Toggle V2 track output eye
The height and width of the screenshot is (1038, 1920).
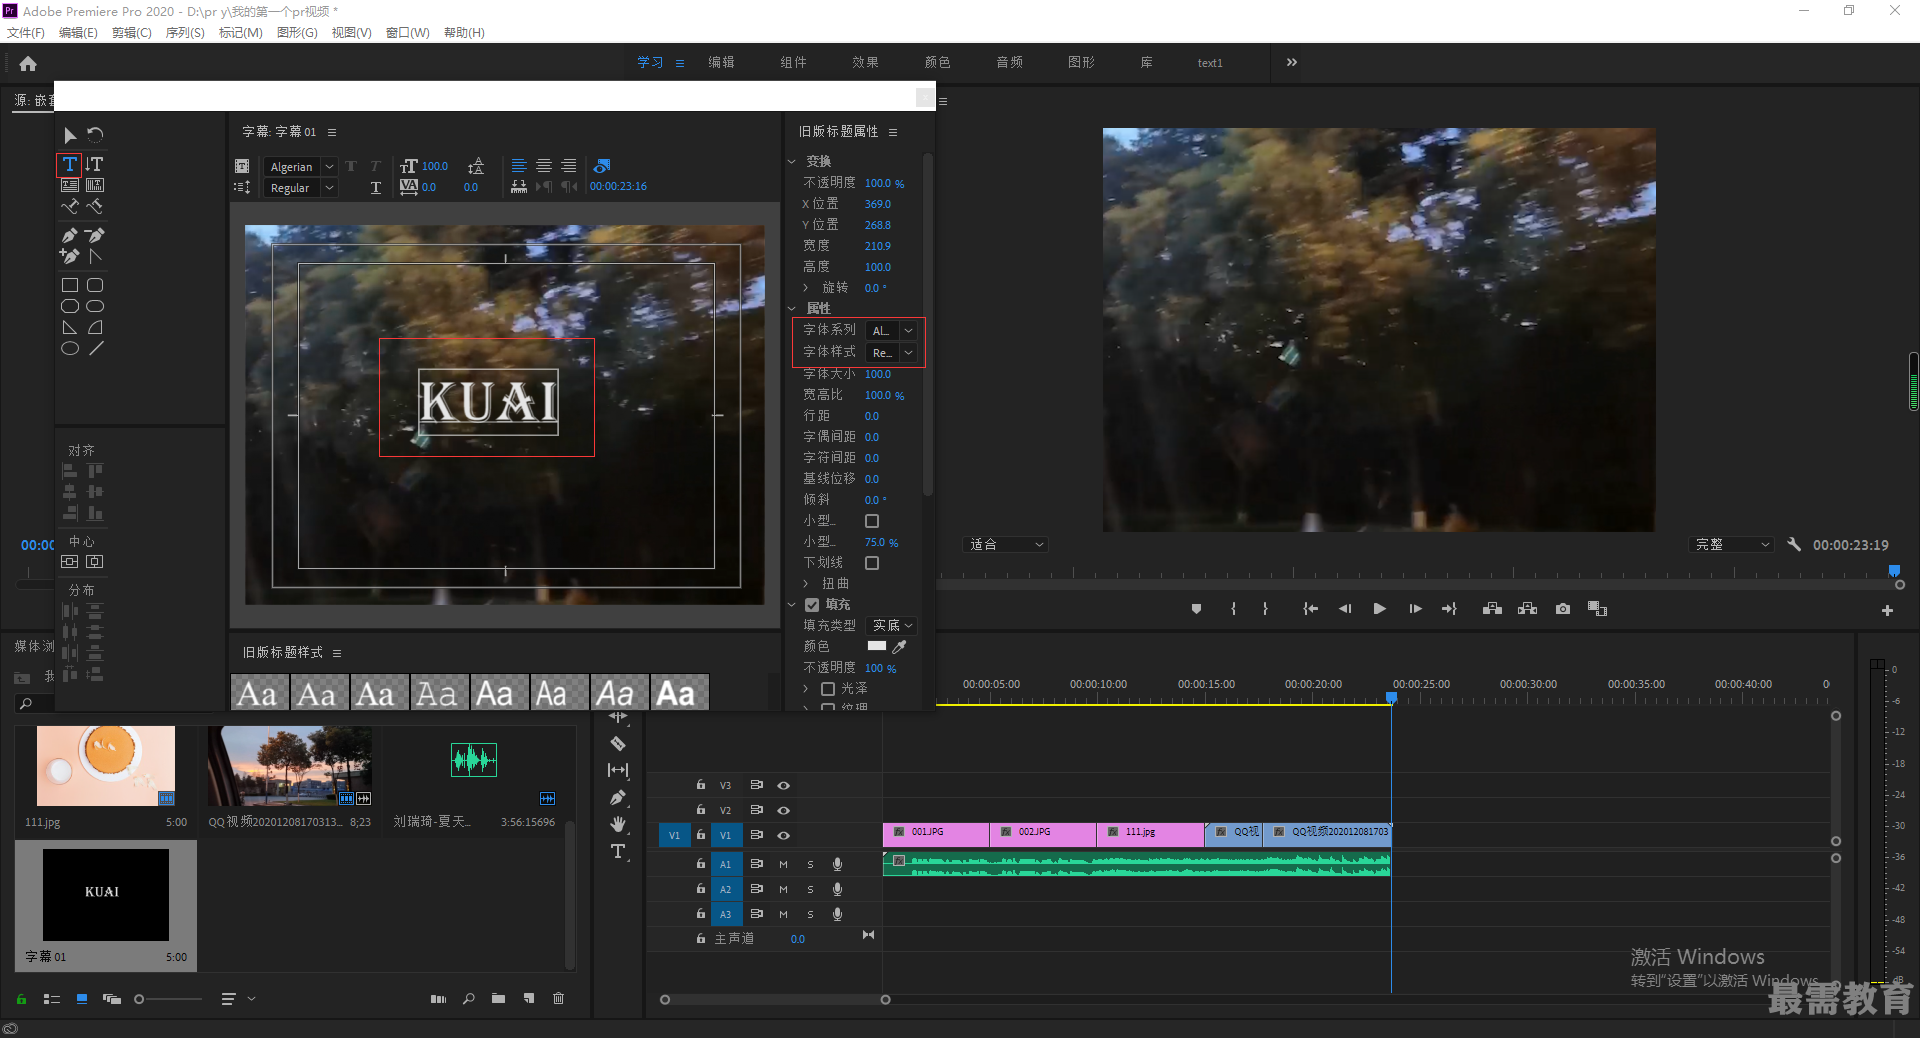tap(784, 810)
